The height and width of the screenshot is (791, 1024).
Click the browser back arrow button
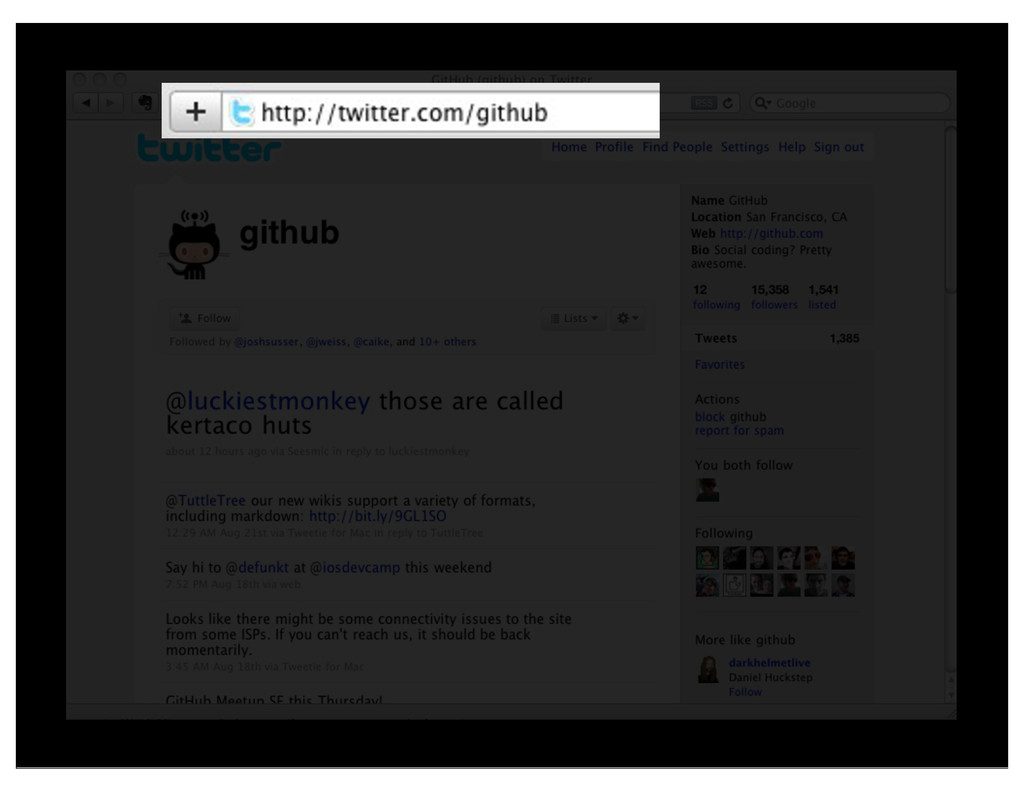(x=86, y=103)
